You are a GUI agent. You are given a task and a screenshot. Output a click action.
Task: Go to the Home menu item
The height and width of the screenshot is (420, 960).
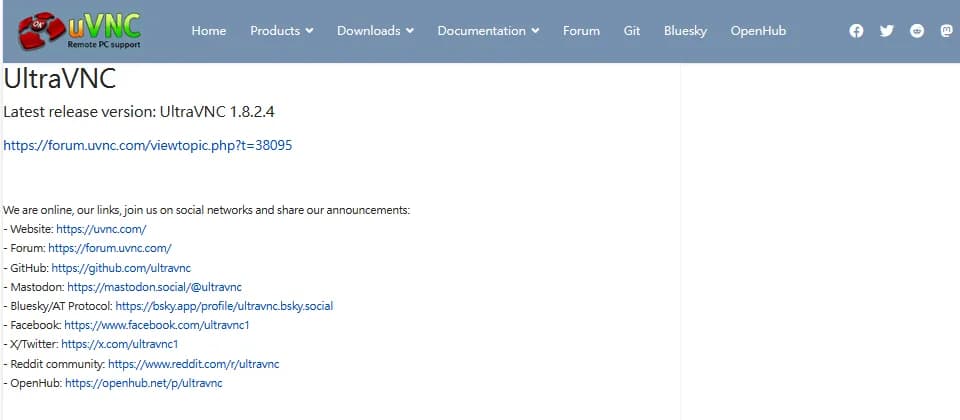pyautogui.click(x=209, y=31)
